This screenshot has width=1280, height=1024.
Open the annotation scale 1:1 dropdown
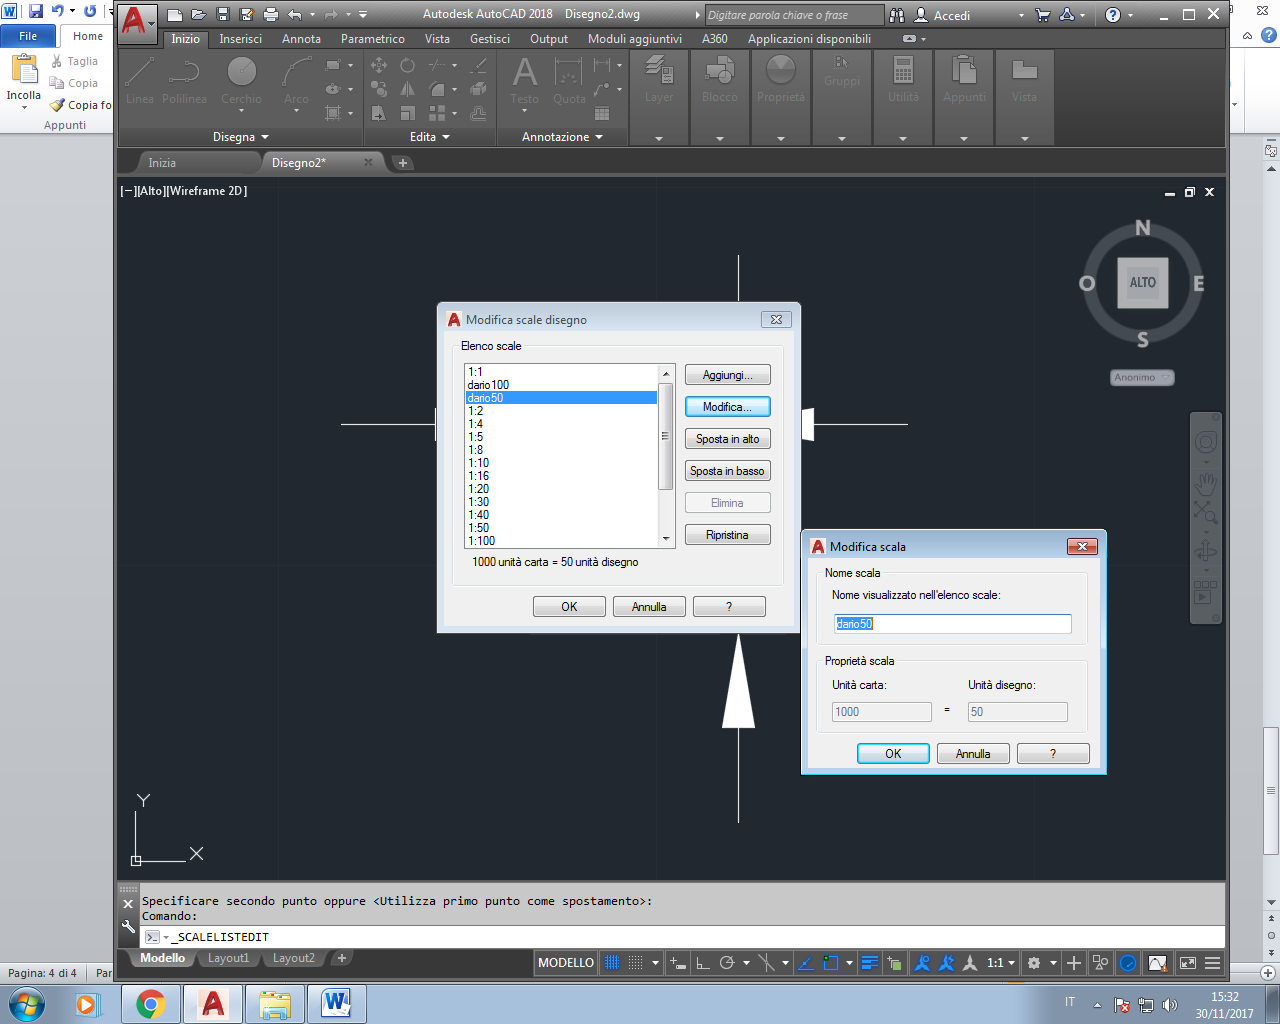click(1001, 963)
